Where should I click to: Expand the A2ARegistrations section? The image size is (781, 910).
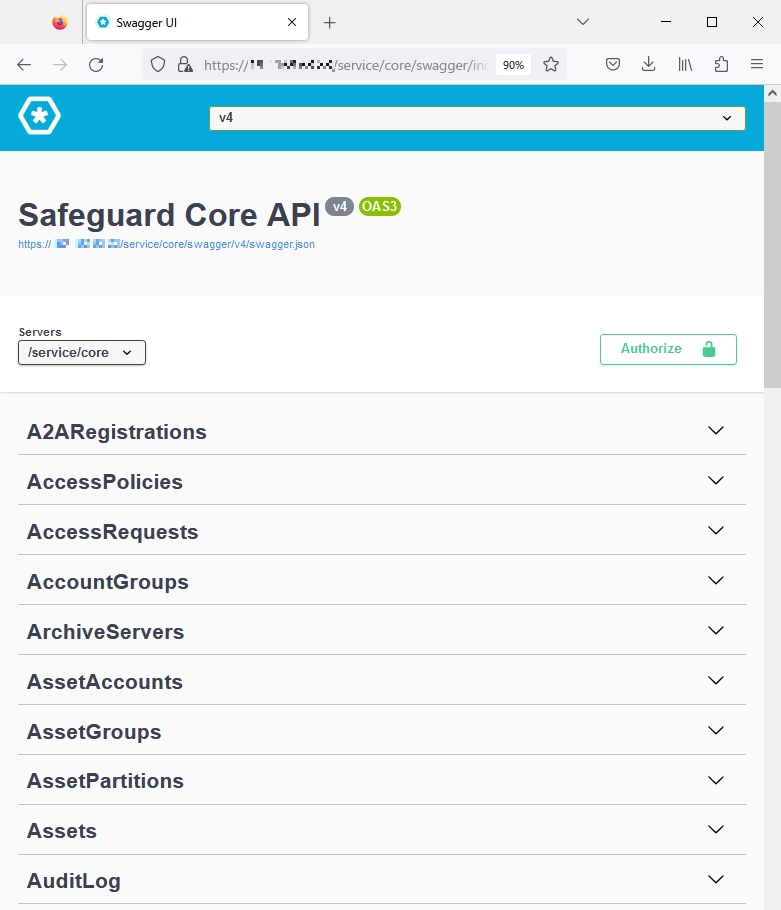tap(382, 432)
